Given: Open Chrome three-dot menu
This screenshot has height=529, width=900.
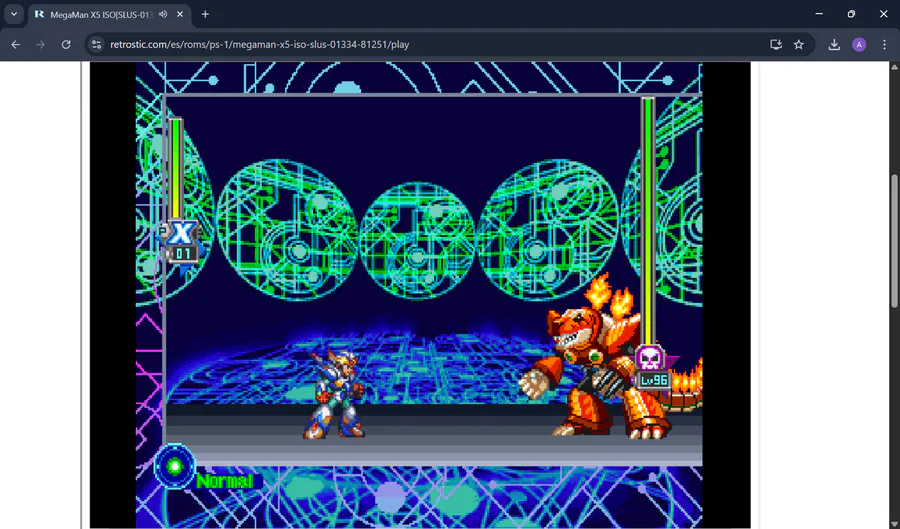Looking at the screenshot, I should click(x=884, y=45).
